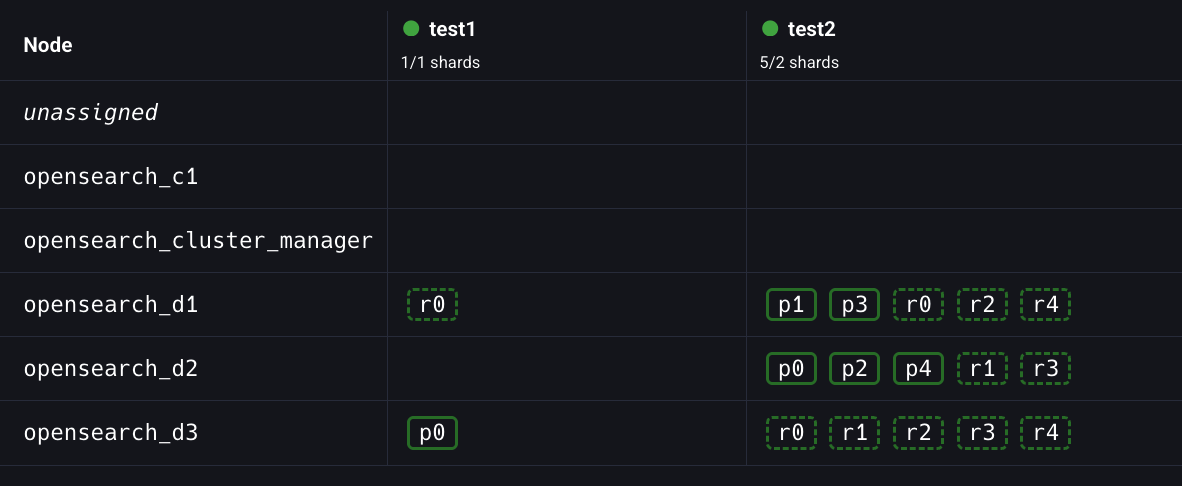The image size is (1182, 486).
Task: Click the r0 replica shard of test1 on opensearch_d1
Action: click(x=432, y=305)
